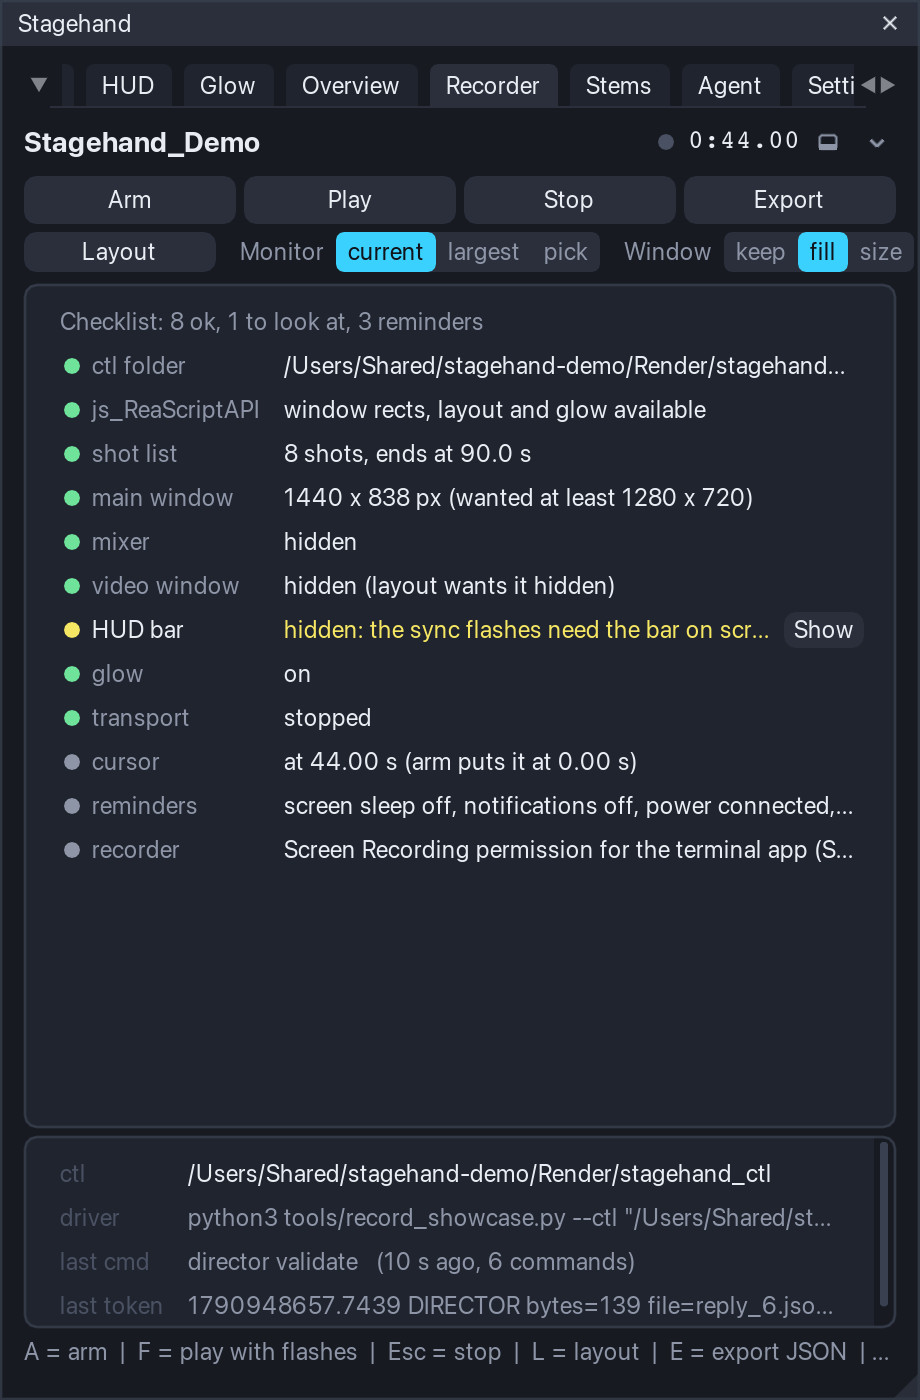Click the Stagehand_Demo project title
This screenshot has width=920, height=1400.
(142, 143)
